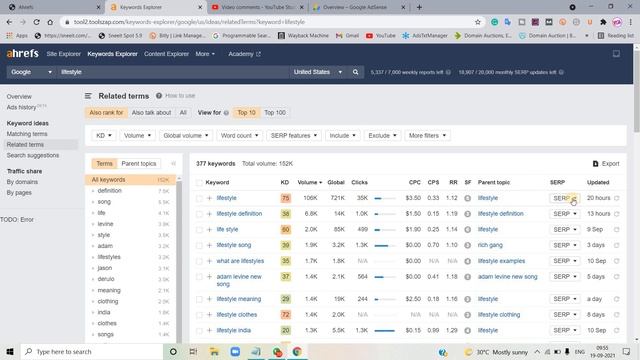The image size is (640, 360).
Task: Check the lifestyle song row checkbox
Action: coord(199,245)
